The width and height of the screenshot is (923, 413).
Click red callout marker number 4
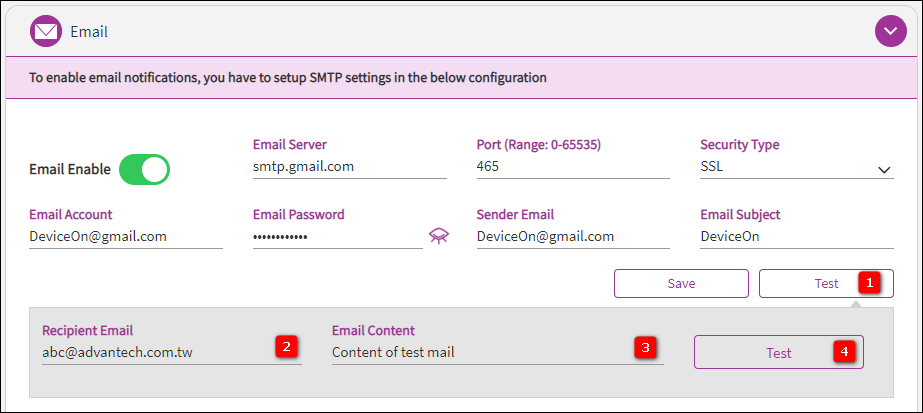point(845,352)
